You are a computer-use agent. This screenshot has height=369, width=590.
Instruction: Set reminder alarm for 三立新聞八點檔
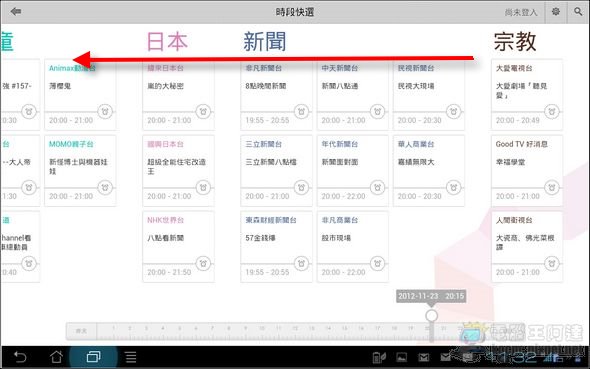tap(301, 187)
